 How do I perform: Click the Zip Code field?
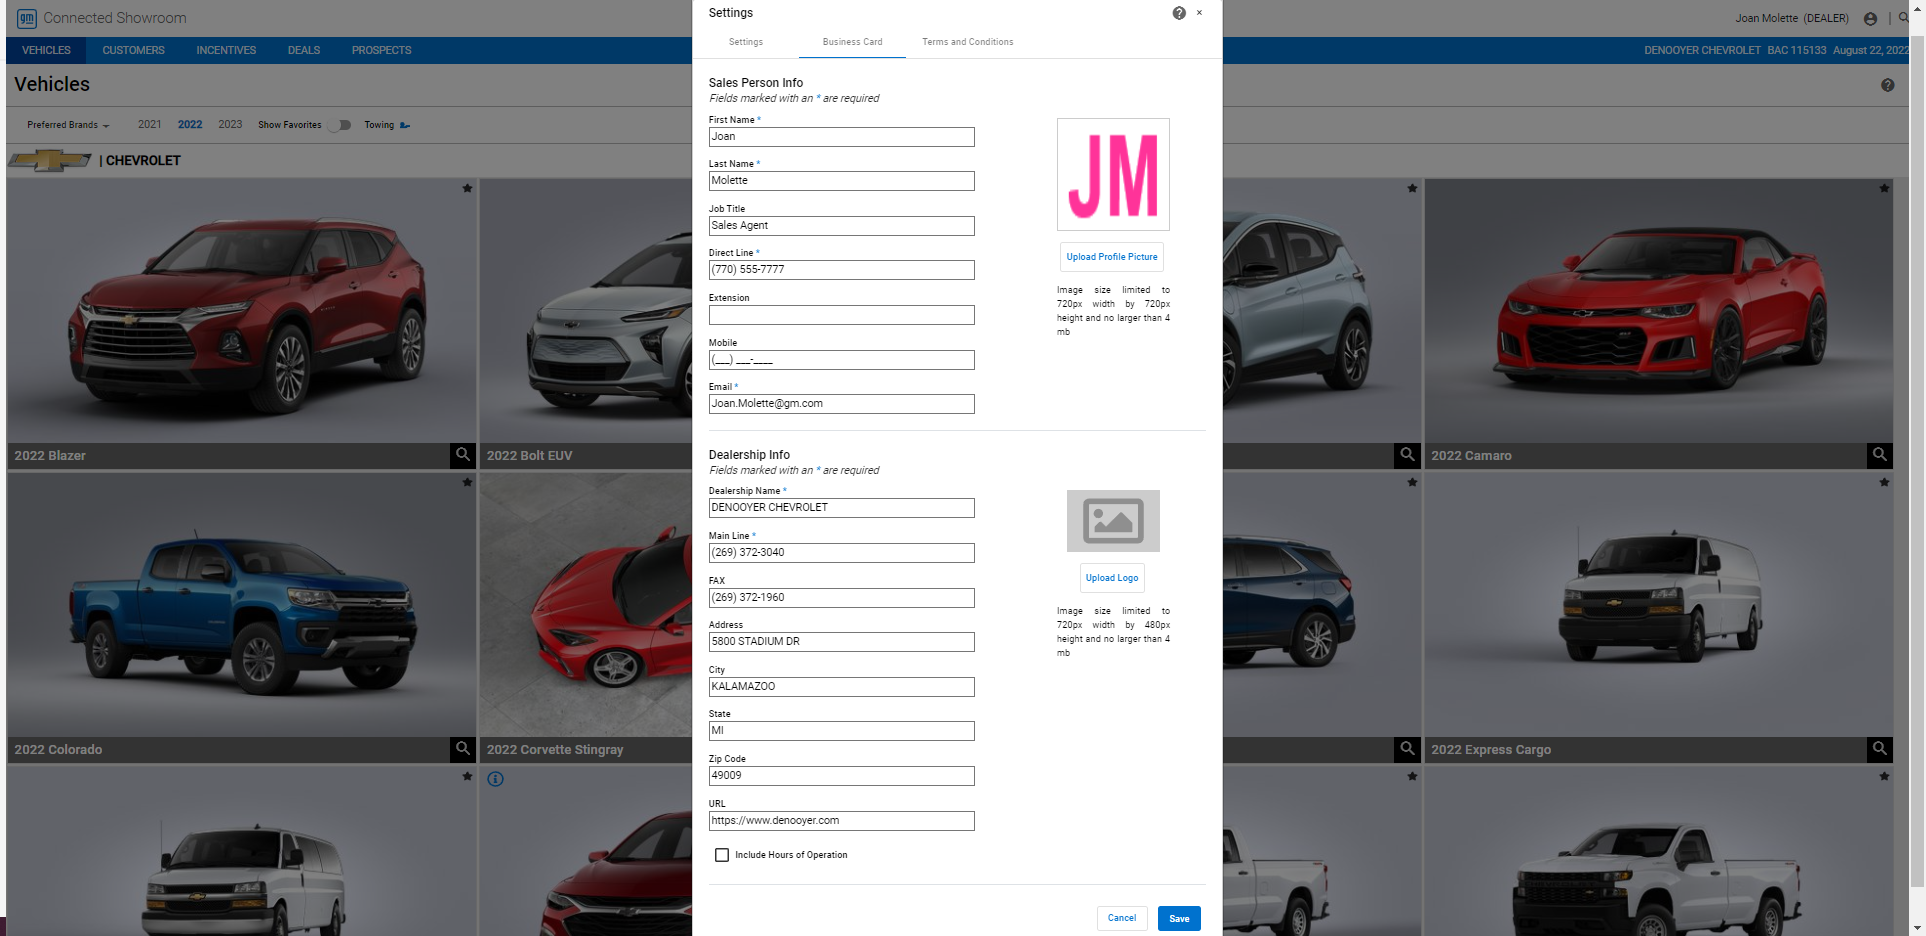pos(842,776)
